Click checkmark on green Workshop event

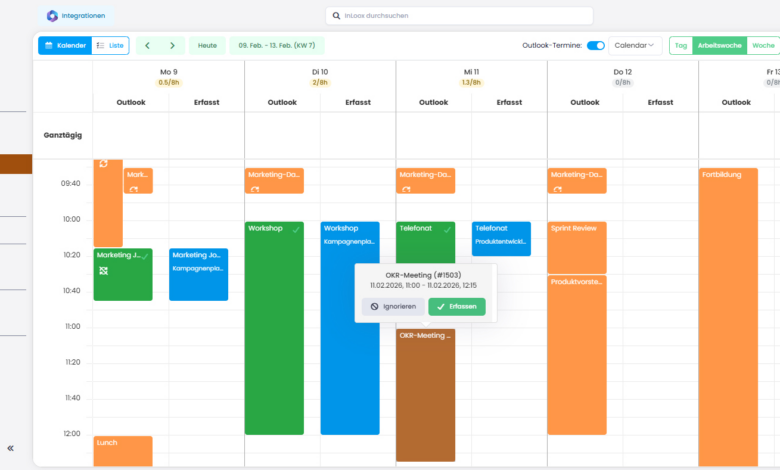click(x=296, y=229)
